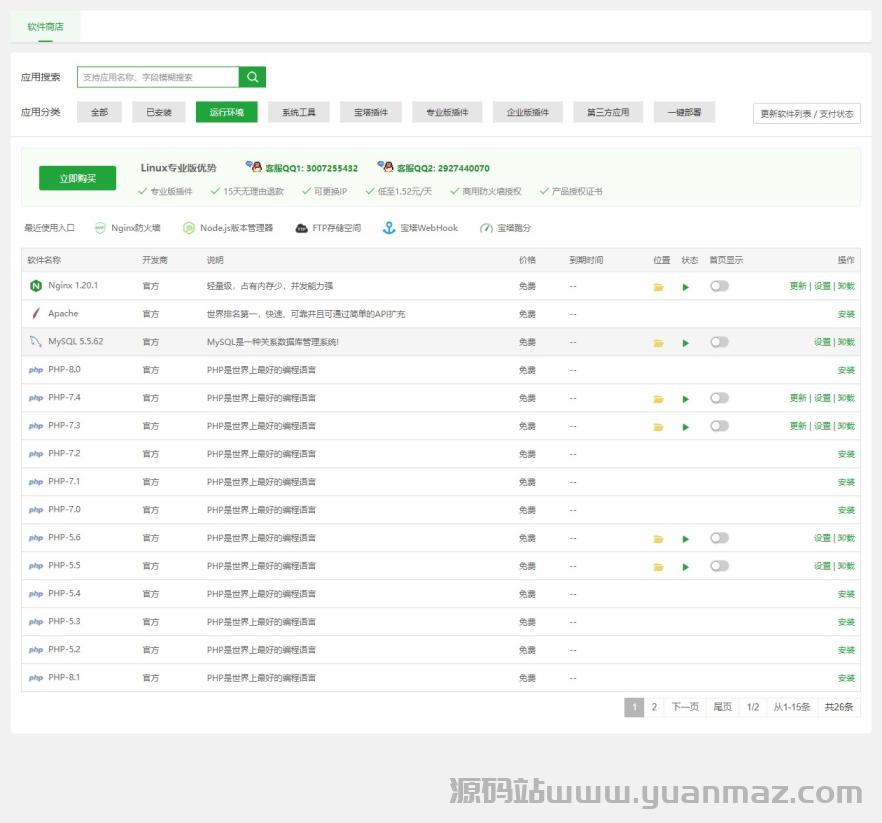Click 客服QQ1: 3007255432 text
882x823 pixels.
click(x=311, y=168)
